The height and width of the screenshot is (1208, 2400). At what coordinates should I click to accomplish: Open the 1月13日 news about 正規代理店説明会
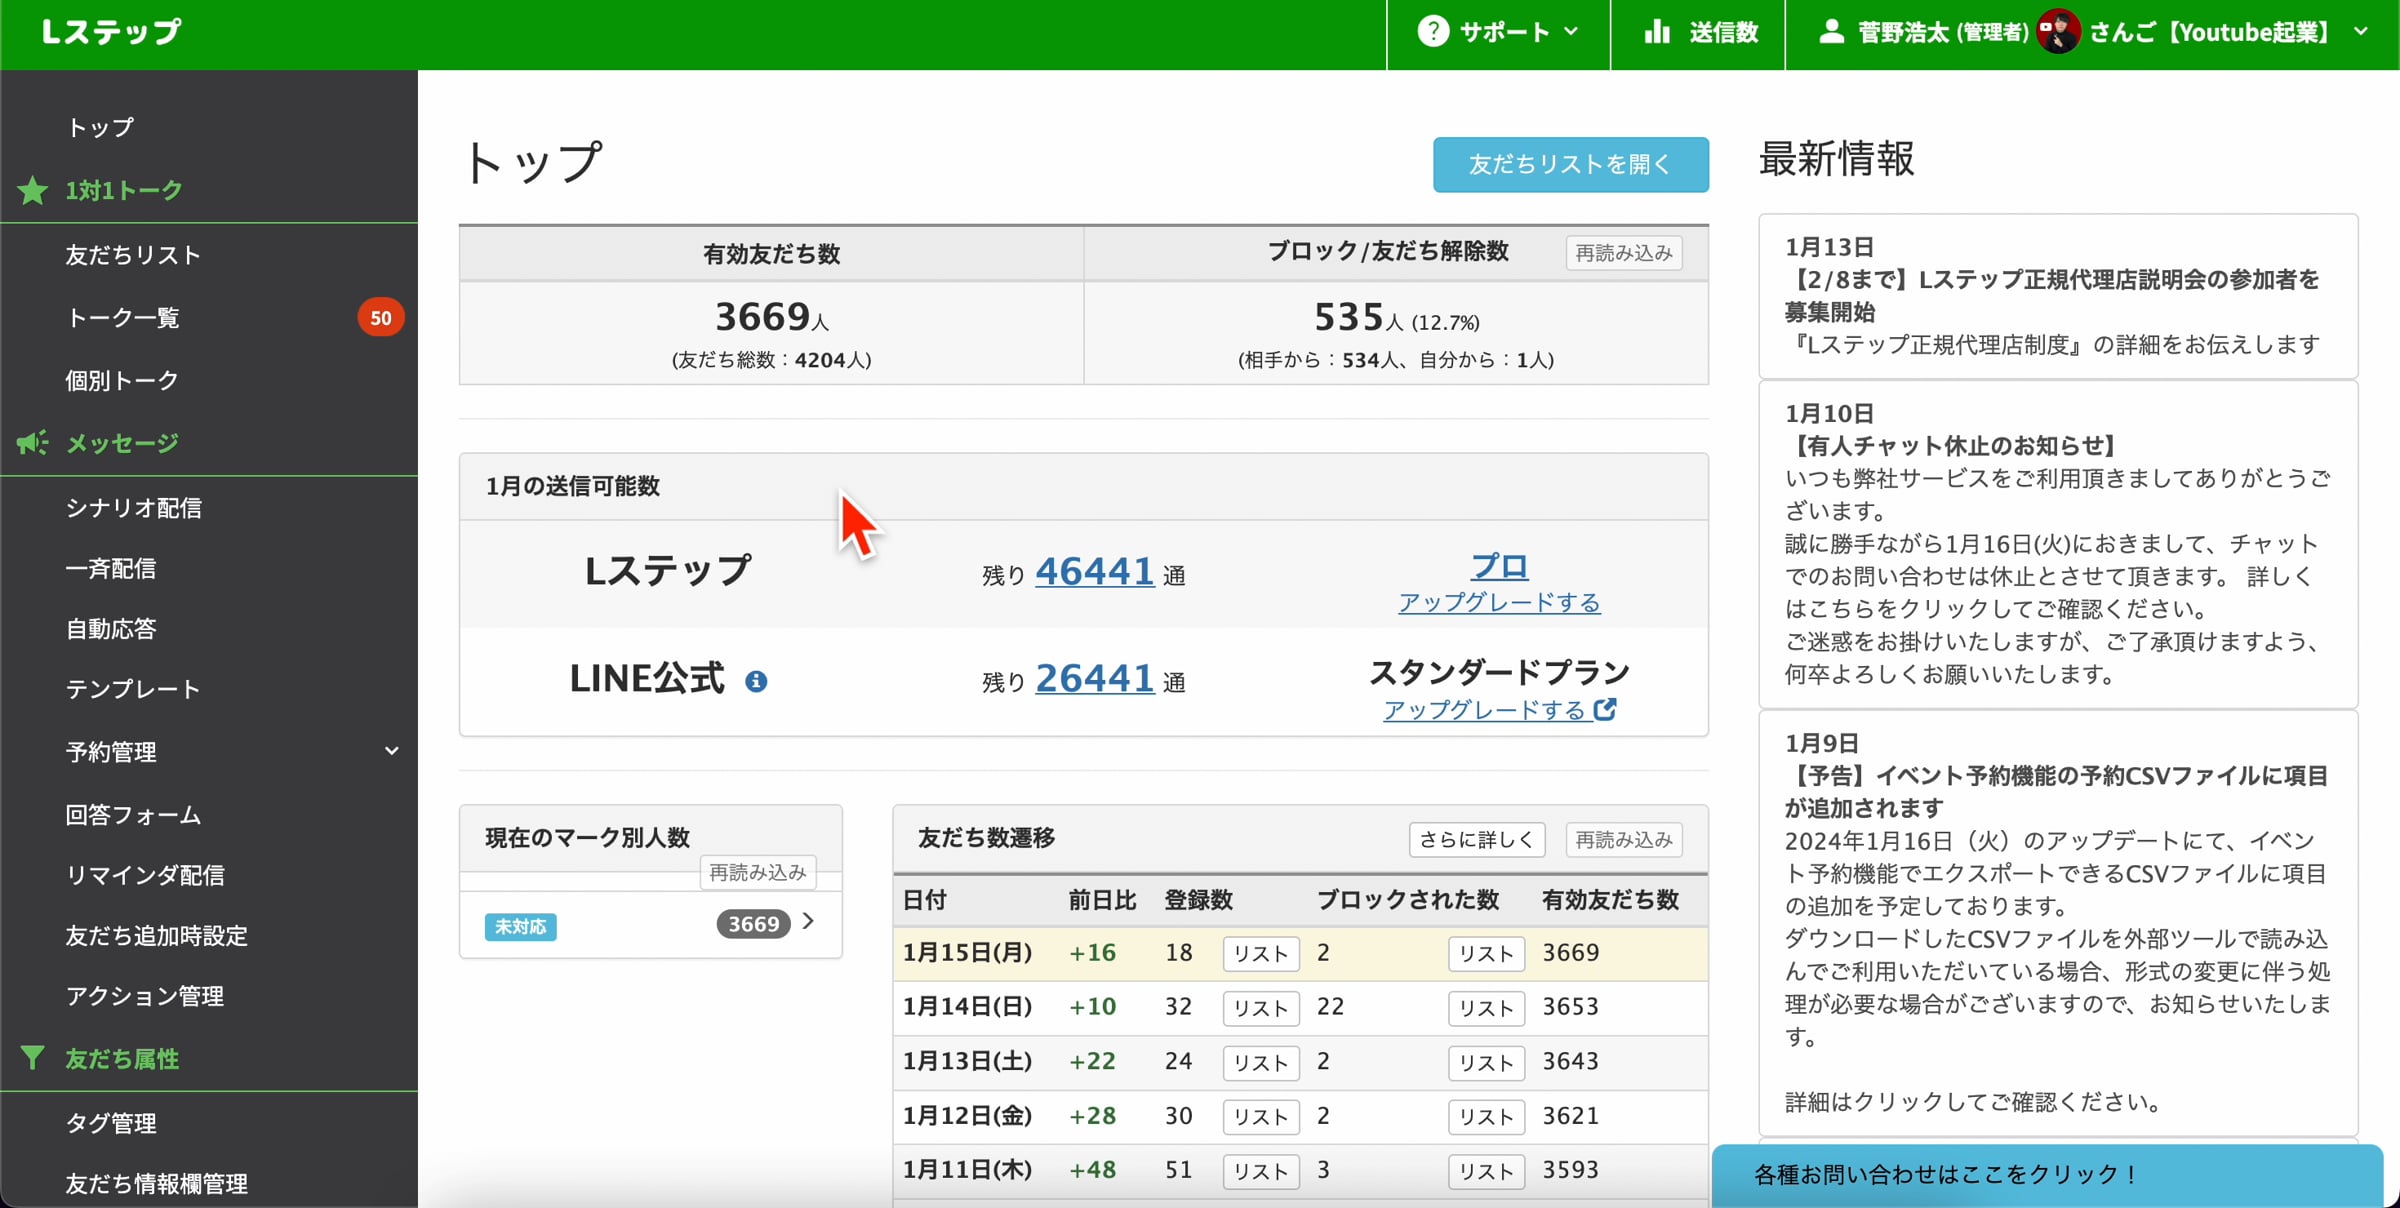click(2058, 296)
